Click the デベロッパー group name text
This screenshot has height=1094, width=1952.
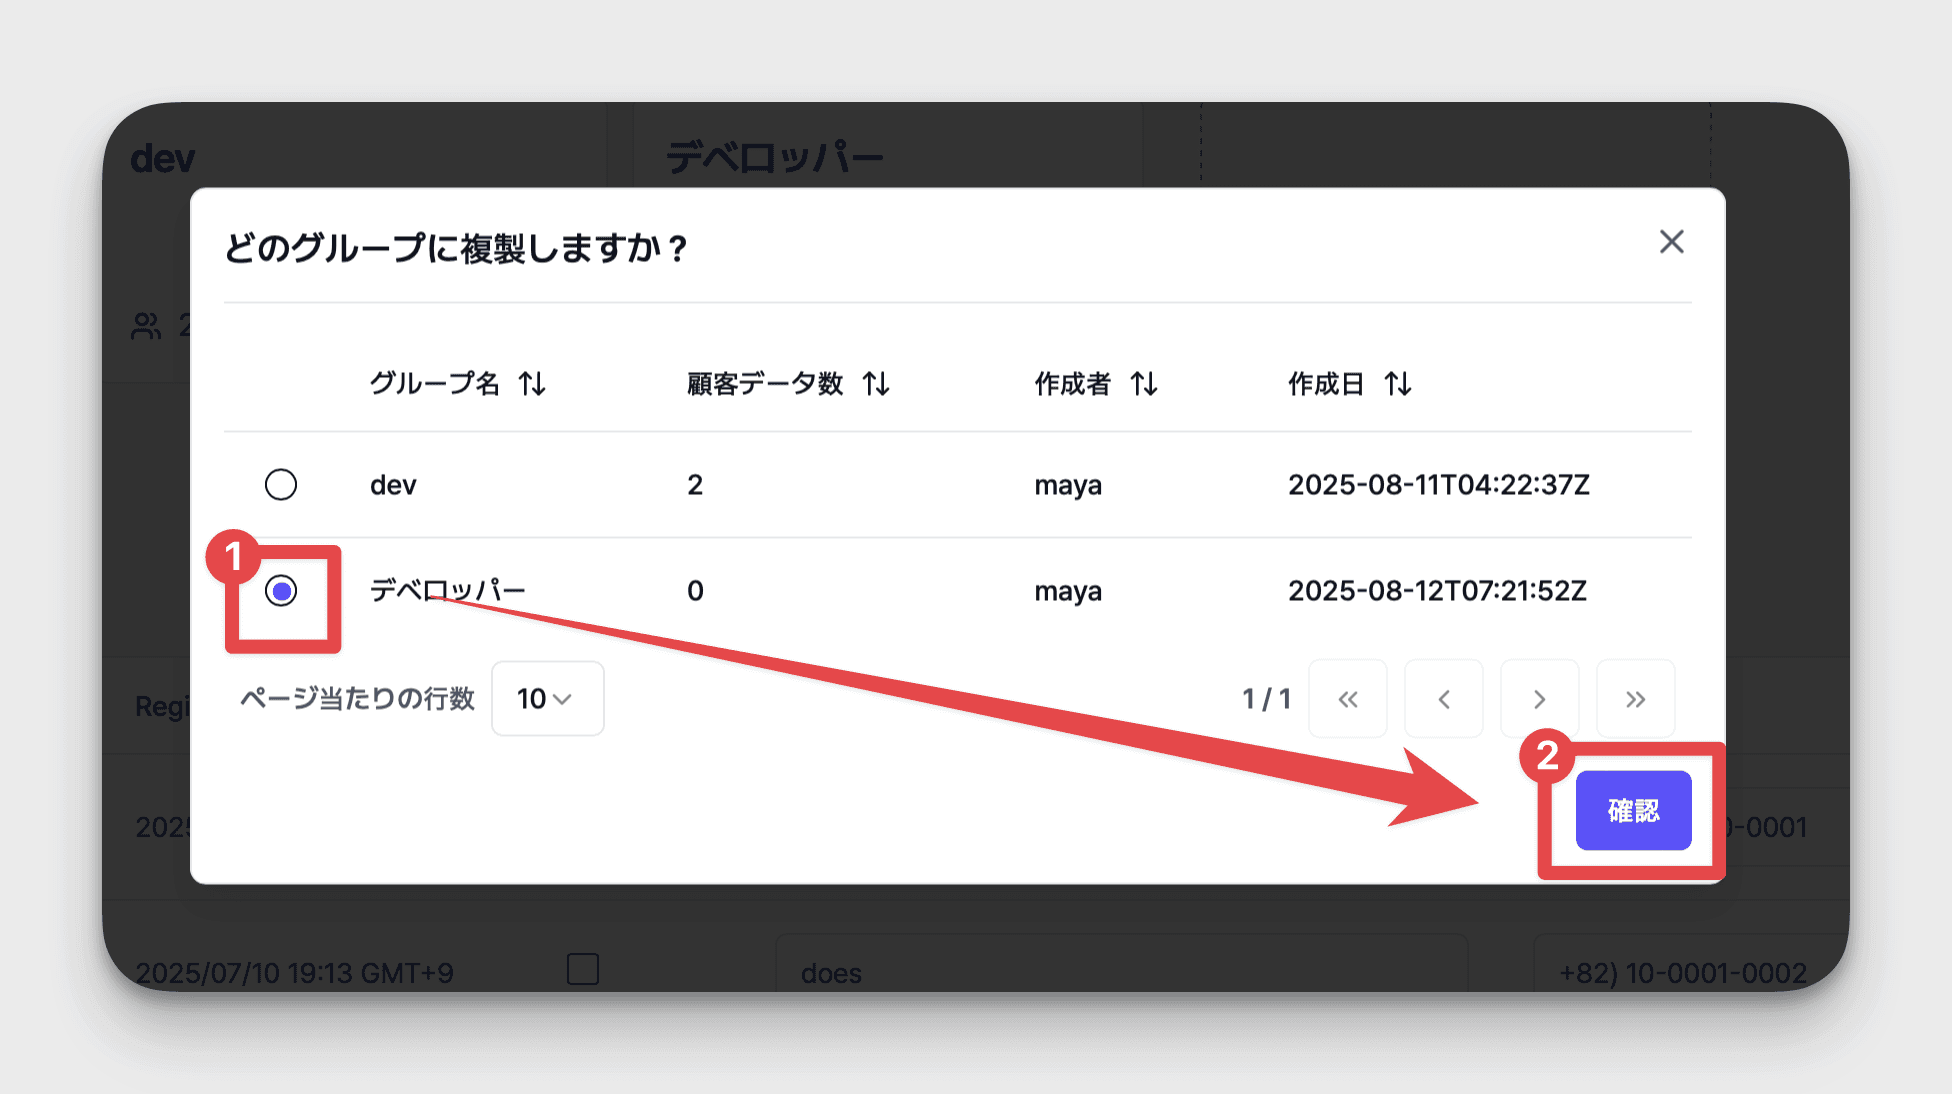447,591
